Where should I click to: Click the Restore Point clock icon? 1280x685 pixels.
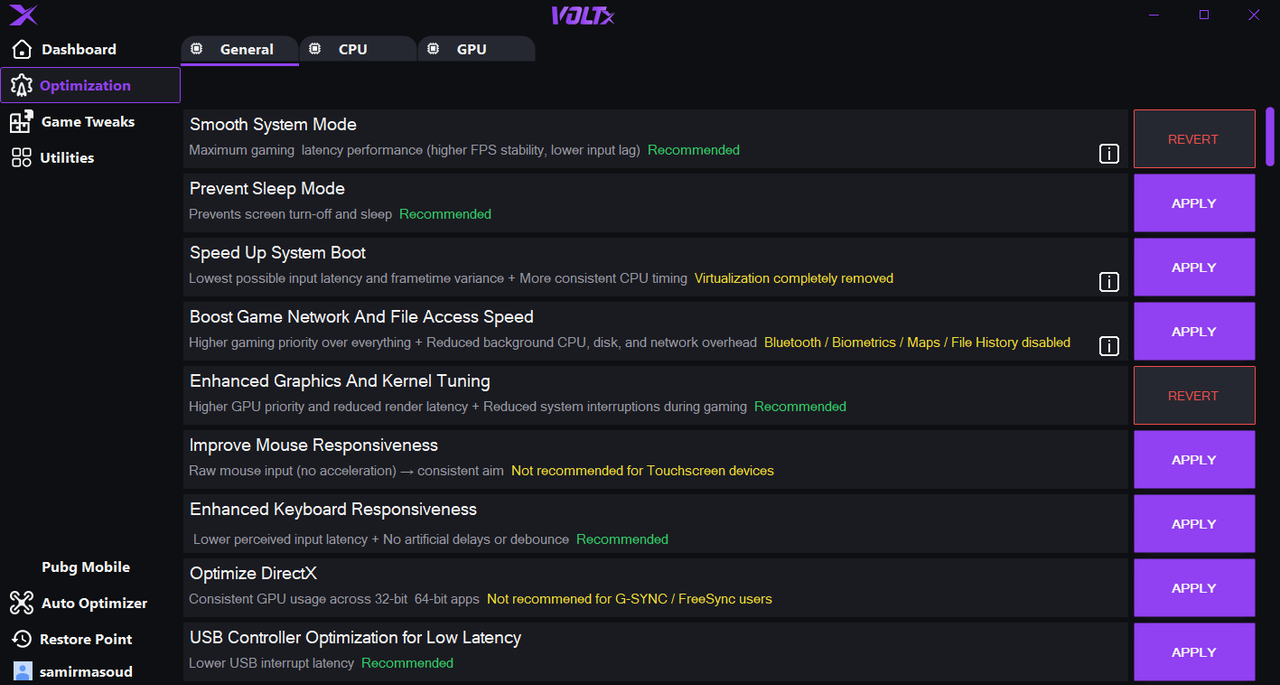point(21,639)
